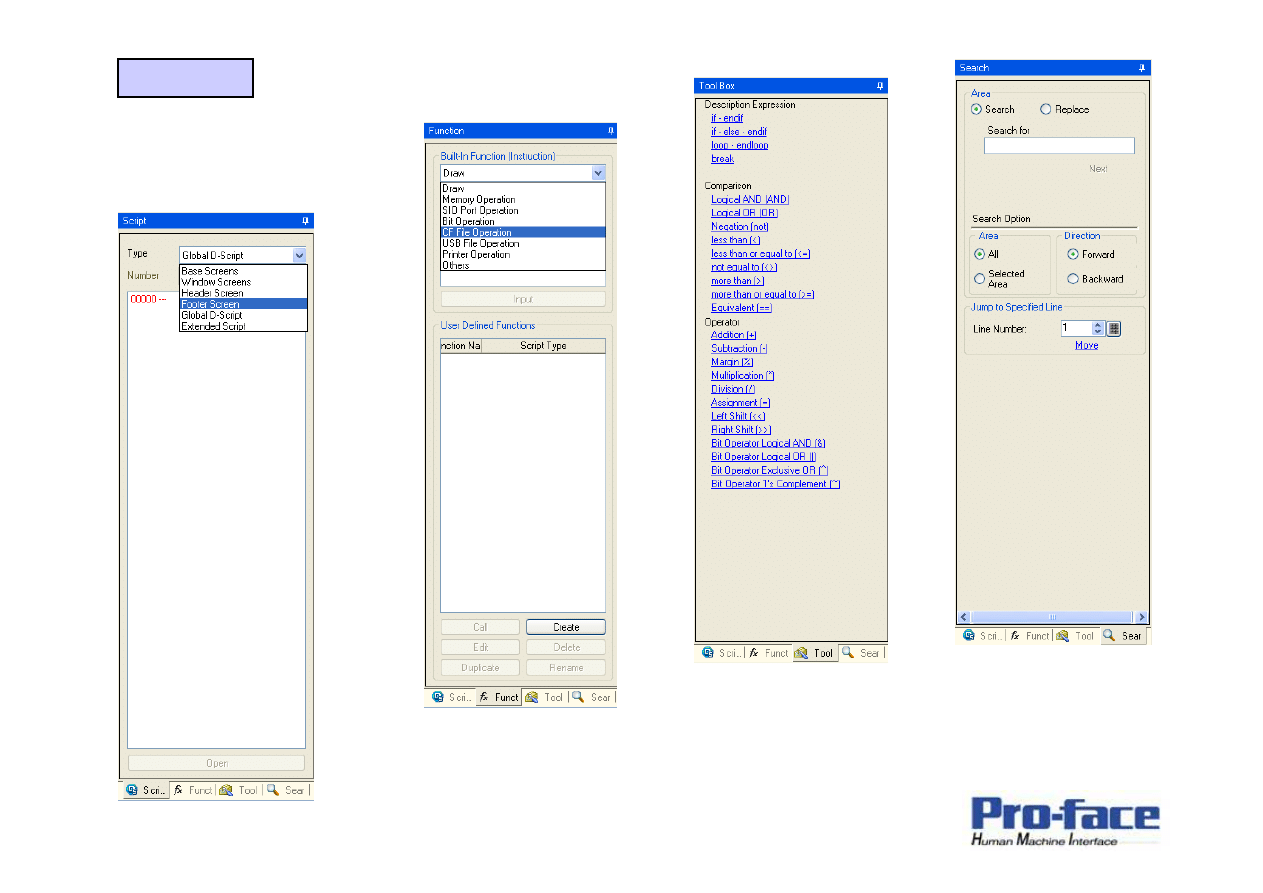Click the Search panel horizontal scrollbar right arrow
The image size is (1263, 893).
pos(1141,618)
